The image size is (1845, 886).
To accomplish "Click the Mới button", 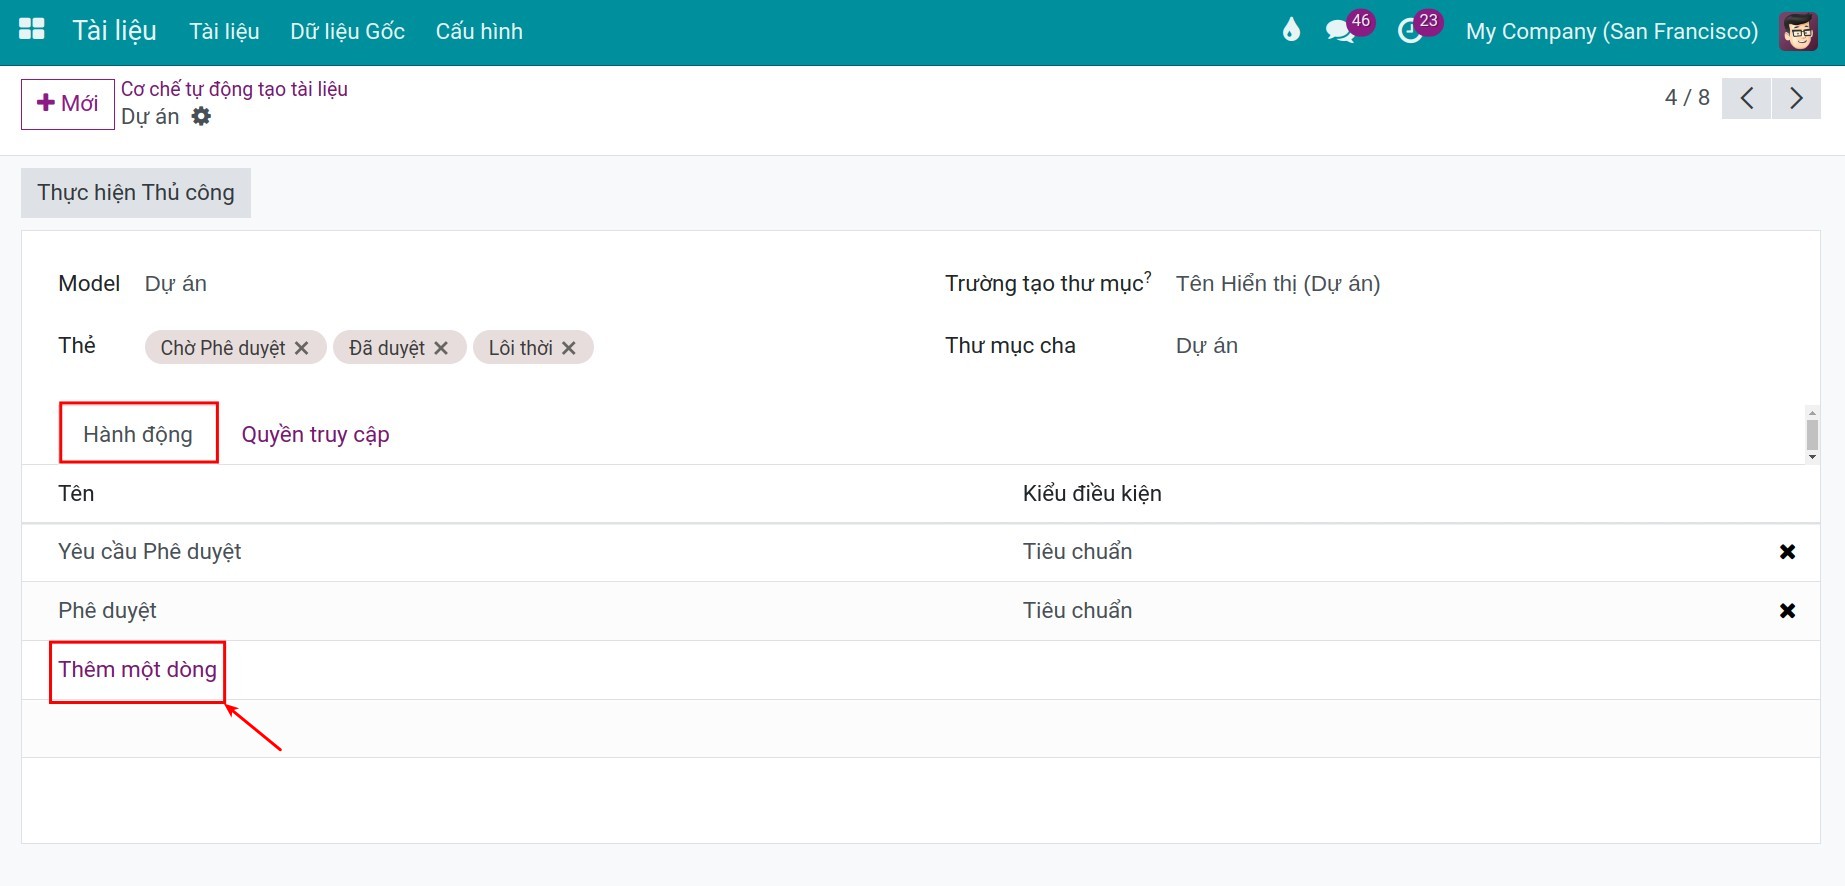I will point(68,104).
